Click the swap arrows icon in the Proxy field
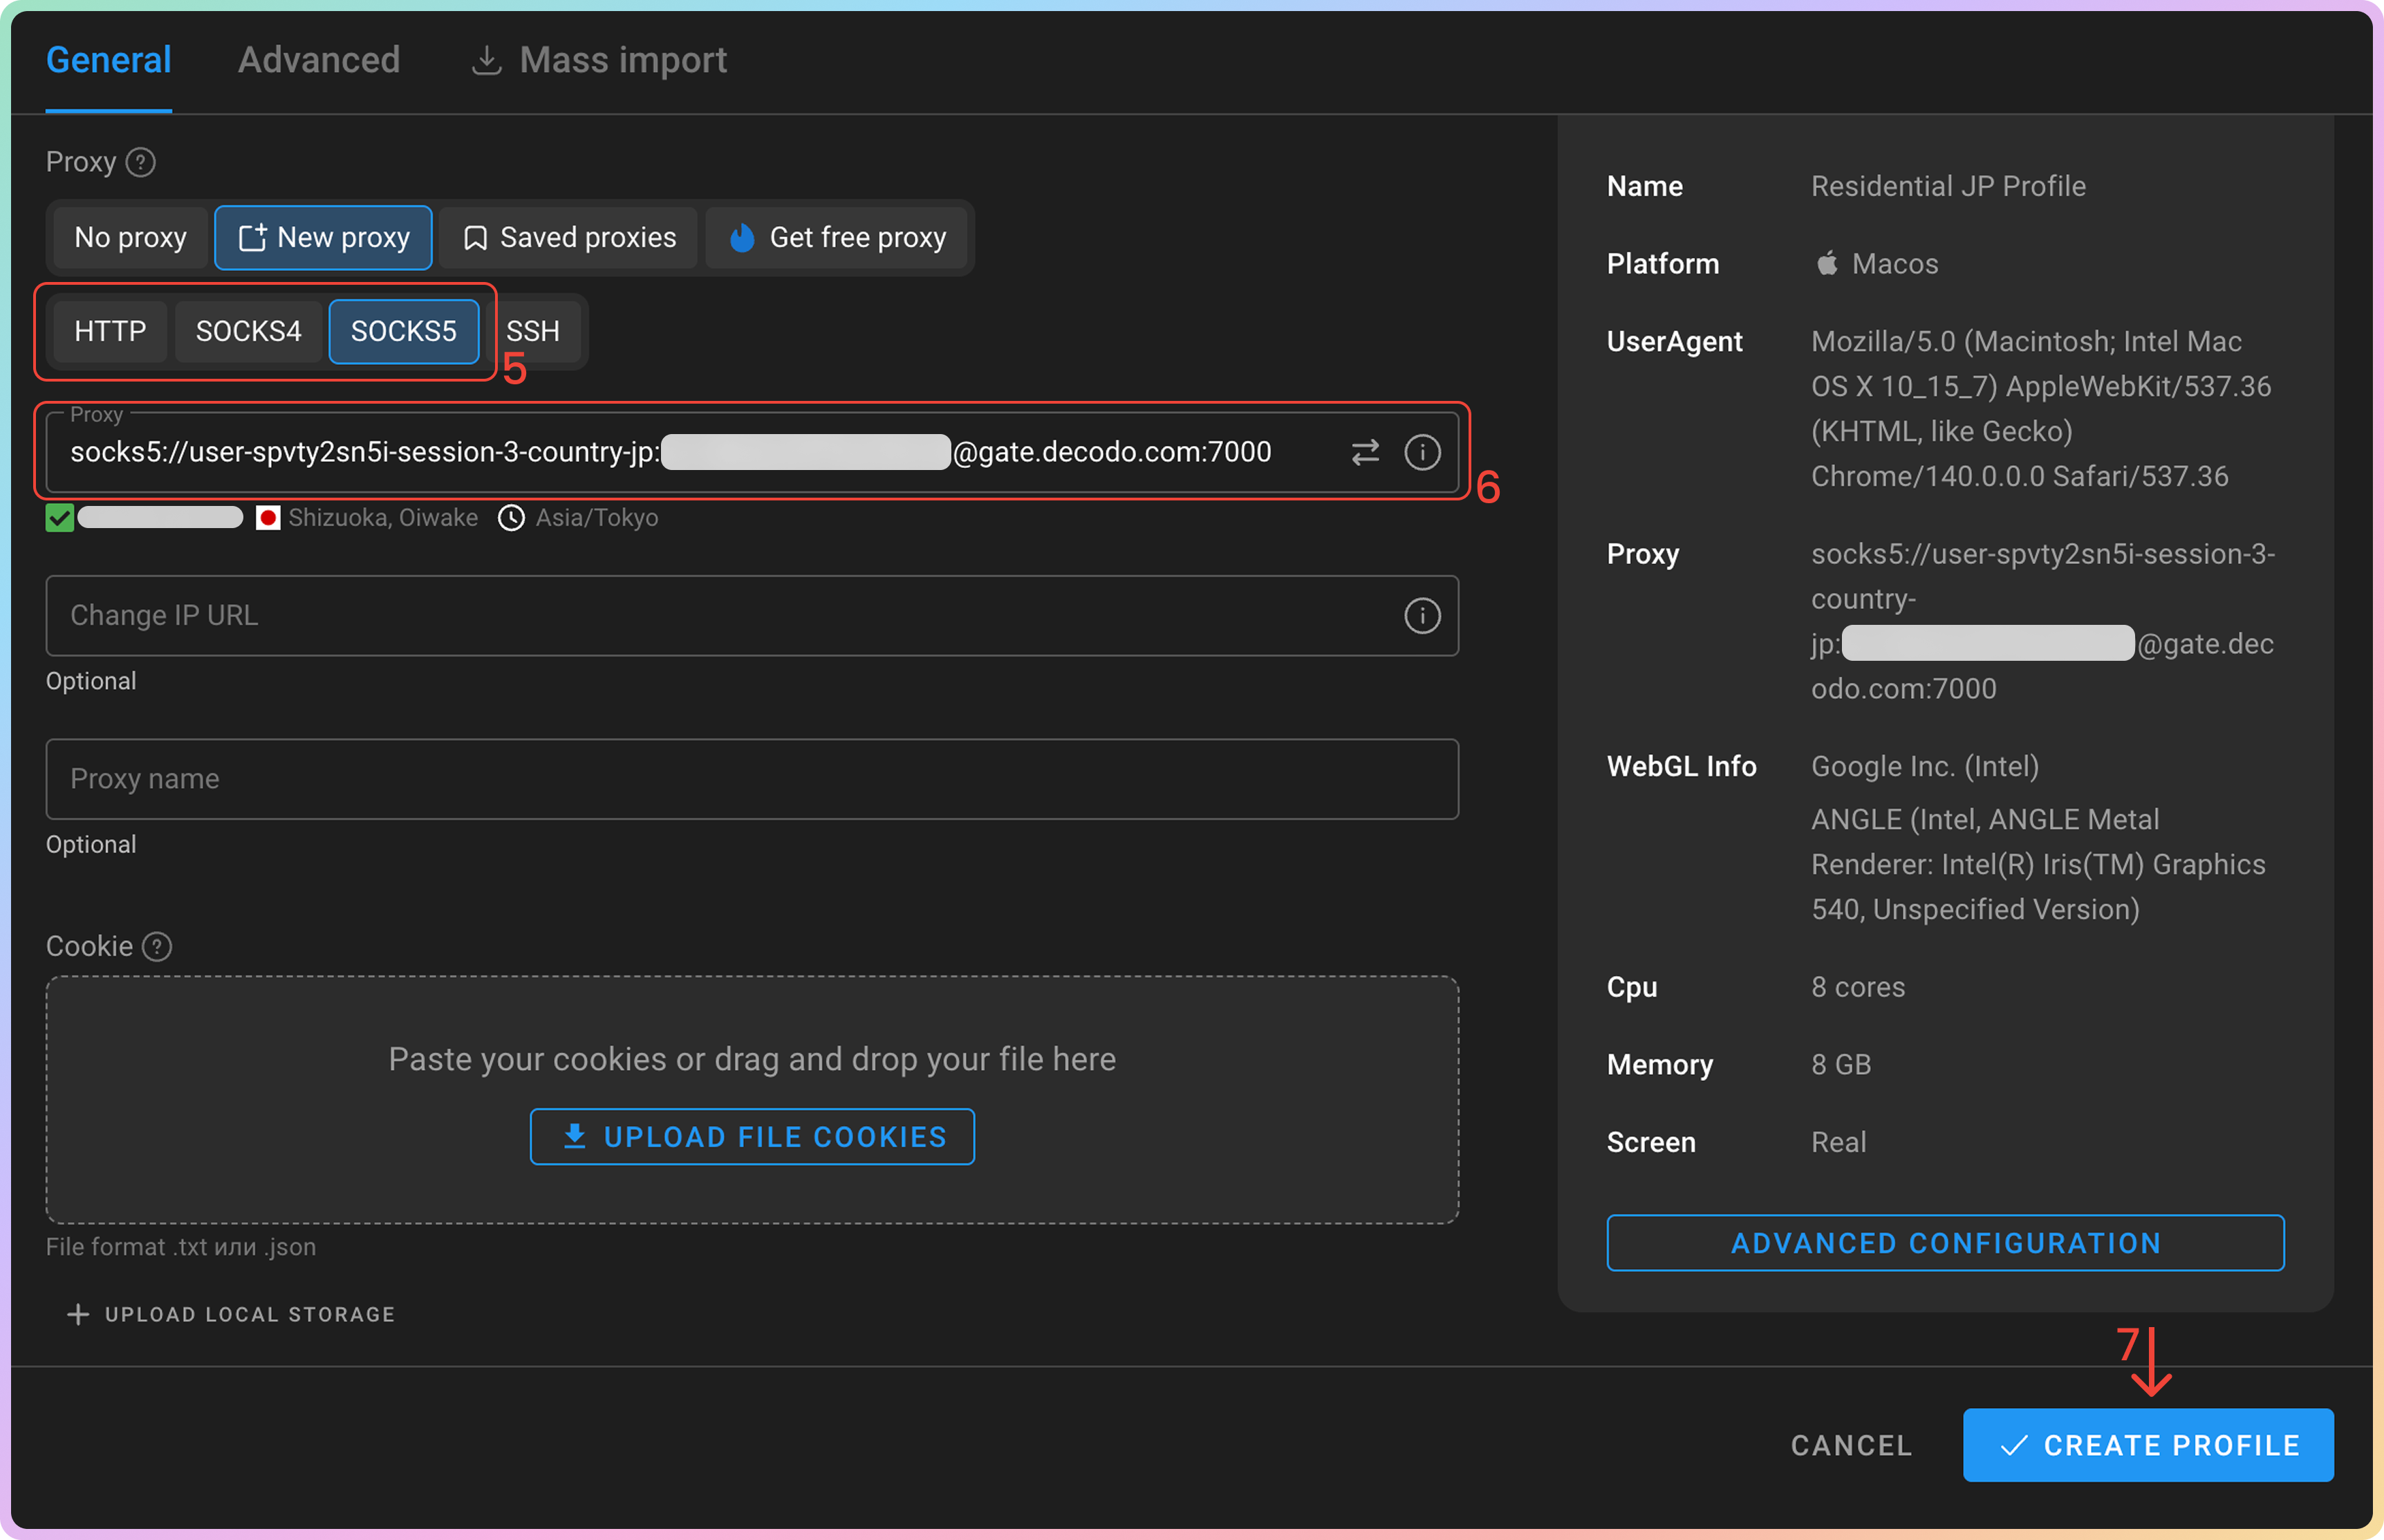 (x=1365, y=452)
